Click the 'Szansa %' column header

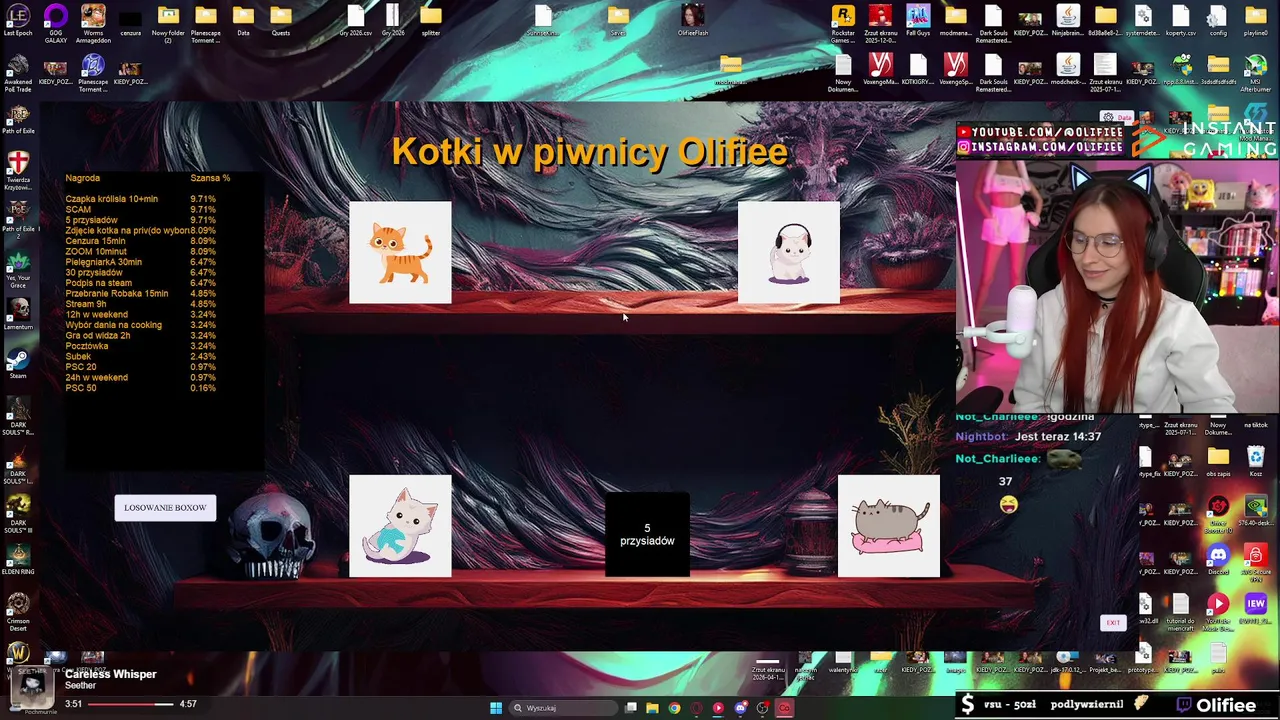point(210,178)
